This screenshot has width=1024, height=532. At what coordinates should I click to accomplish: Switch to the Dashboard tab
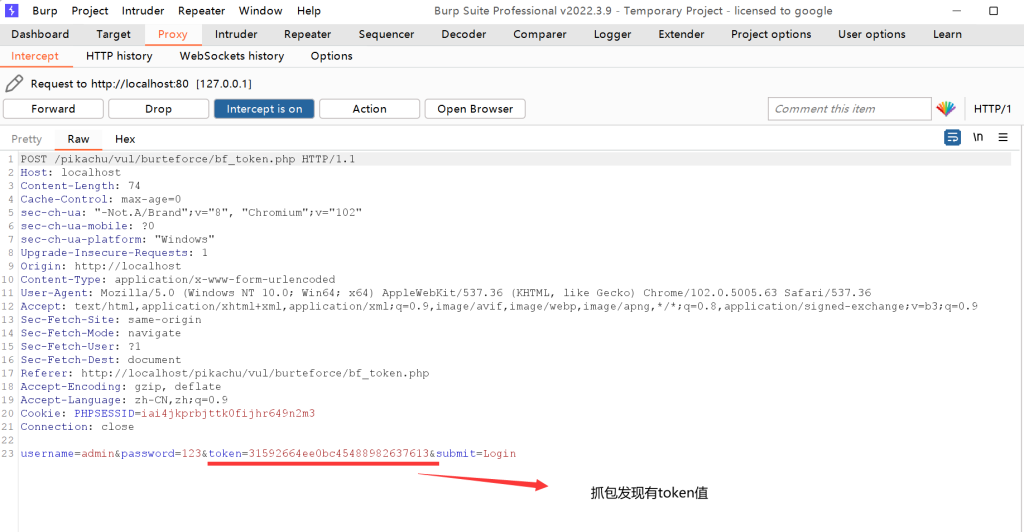click(40, 35)
